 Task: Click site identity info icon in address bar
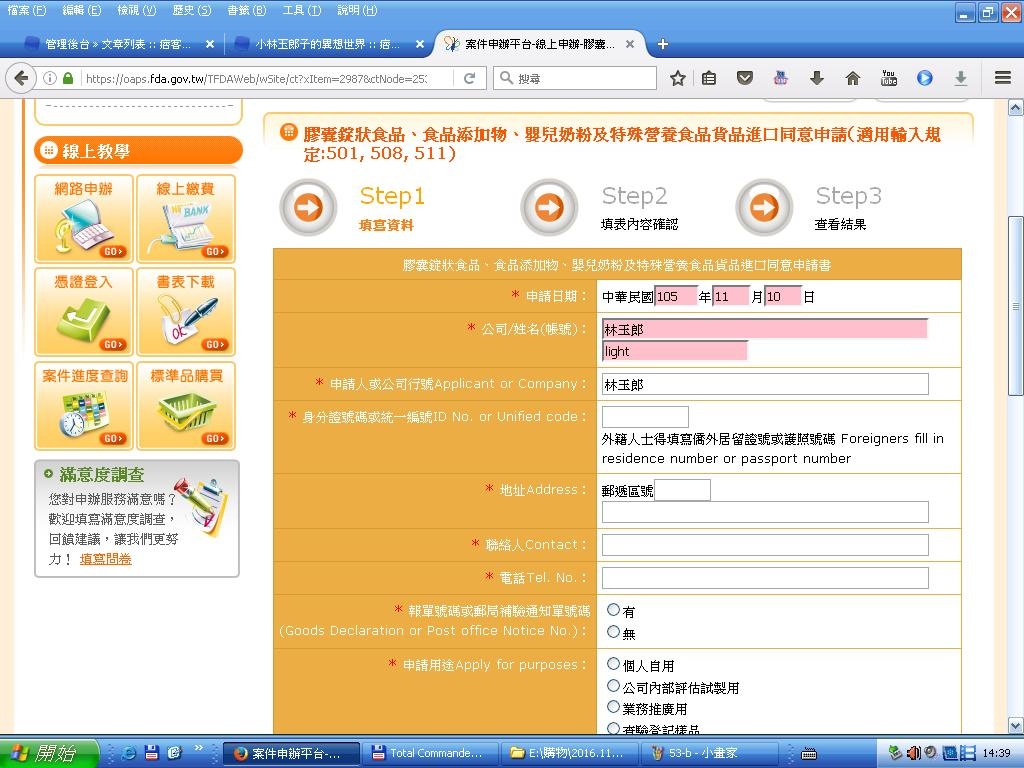tap(50, 78)
